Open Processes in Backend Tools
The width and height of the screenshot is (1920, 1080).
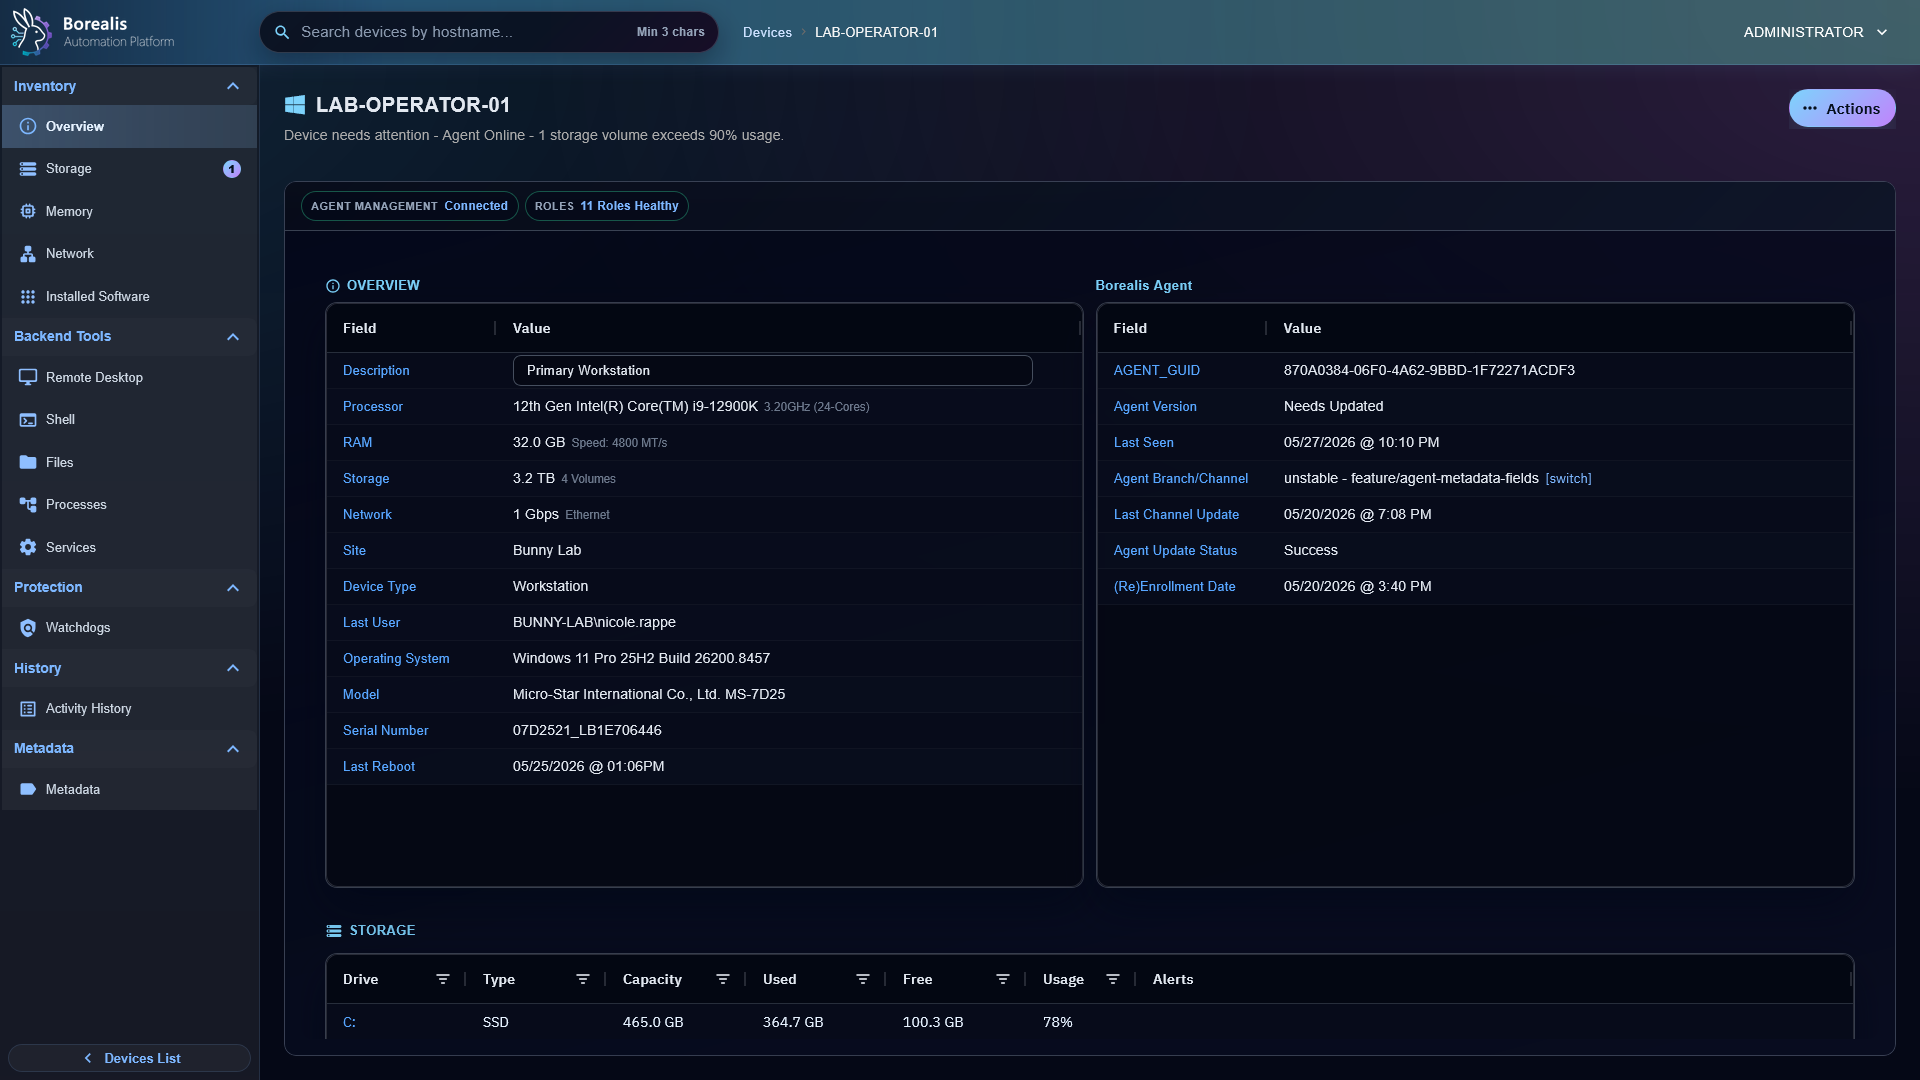[x=129, y=505]
